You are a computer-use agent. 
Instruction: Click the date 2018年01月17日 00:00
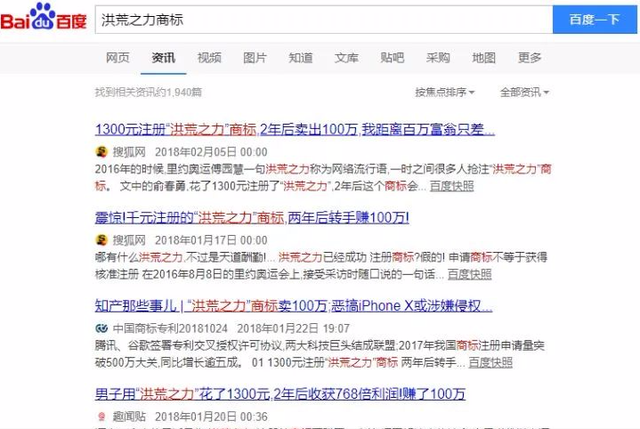pos(211,240)
